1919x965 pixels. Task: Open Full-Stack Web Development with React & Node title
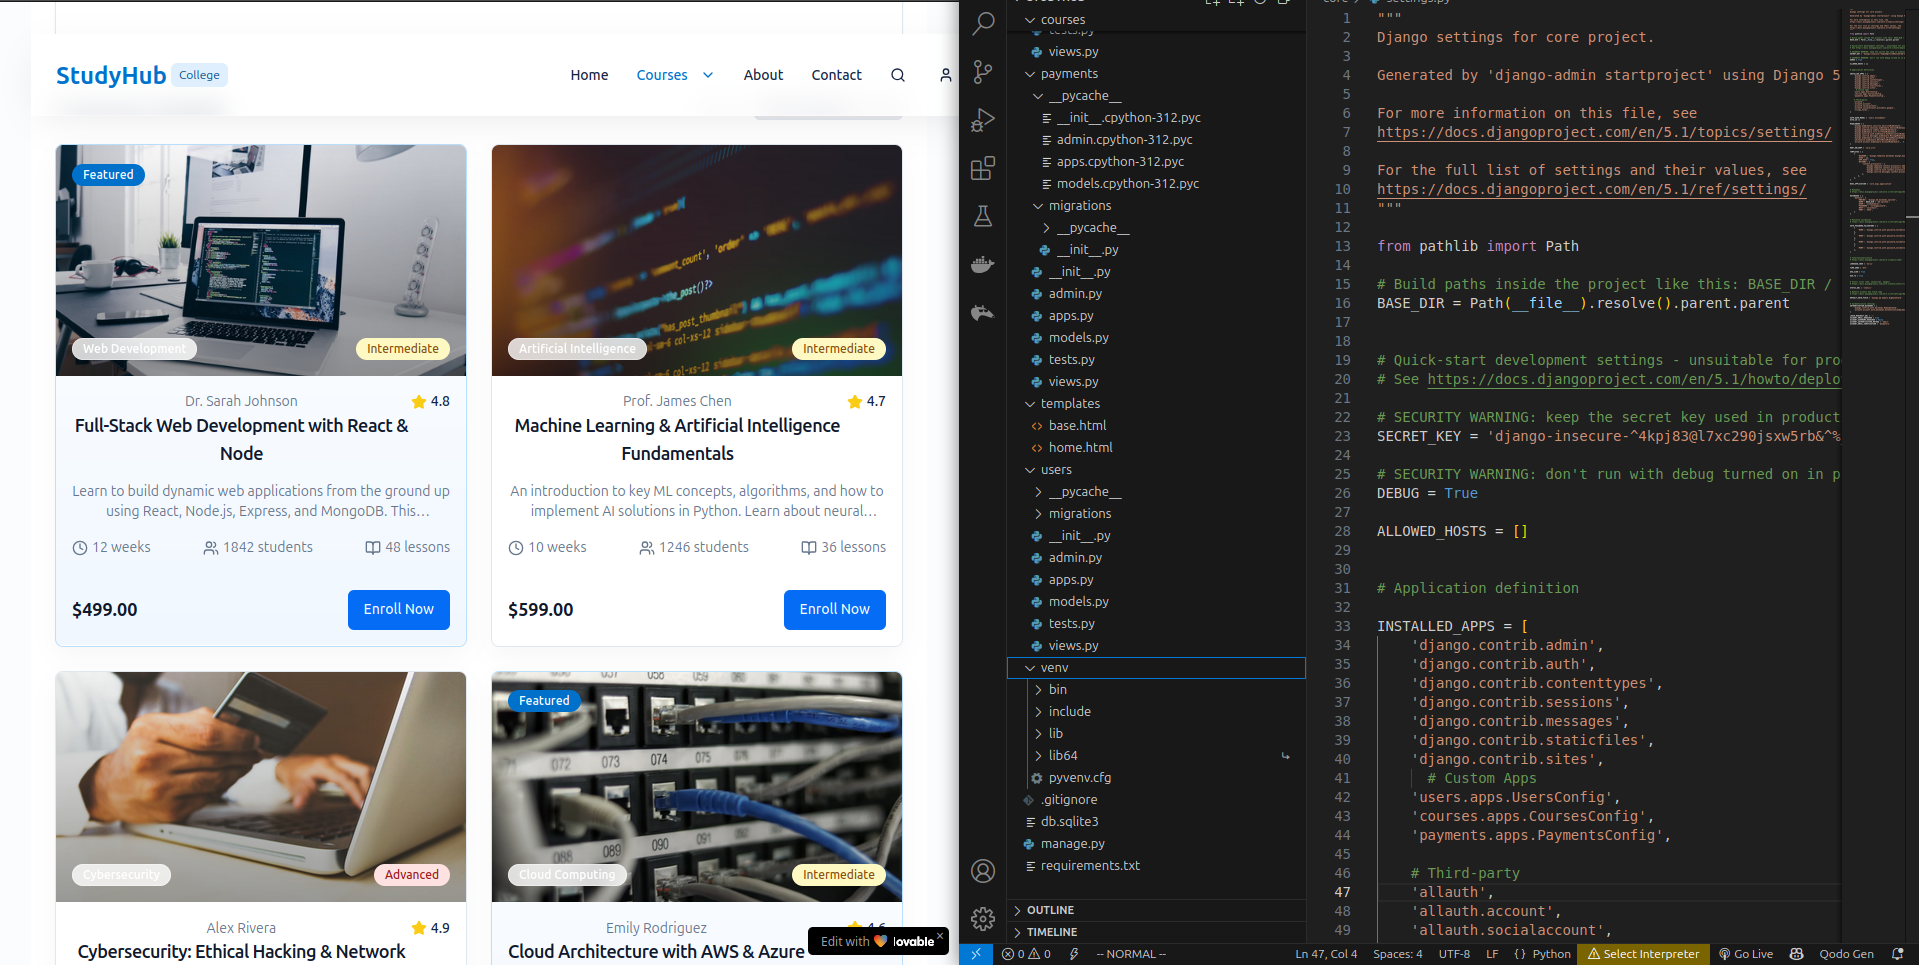(241, 439)
